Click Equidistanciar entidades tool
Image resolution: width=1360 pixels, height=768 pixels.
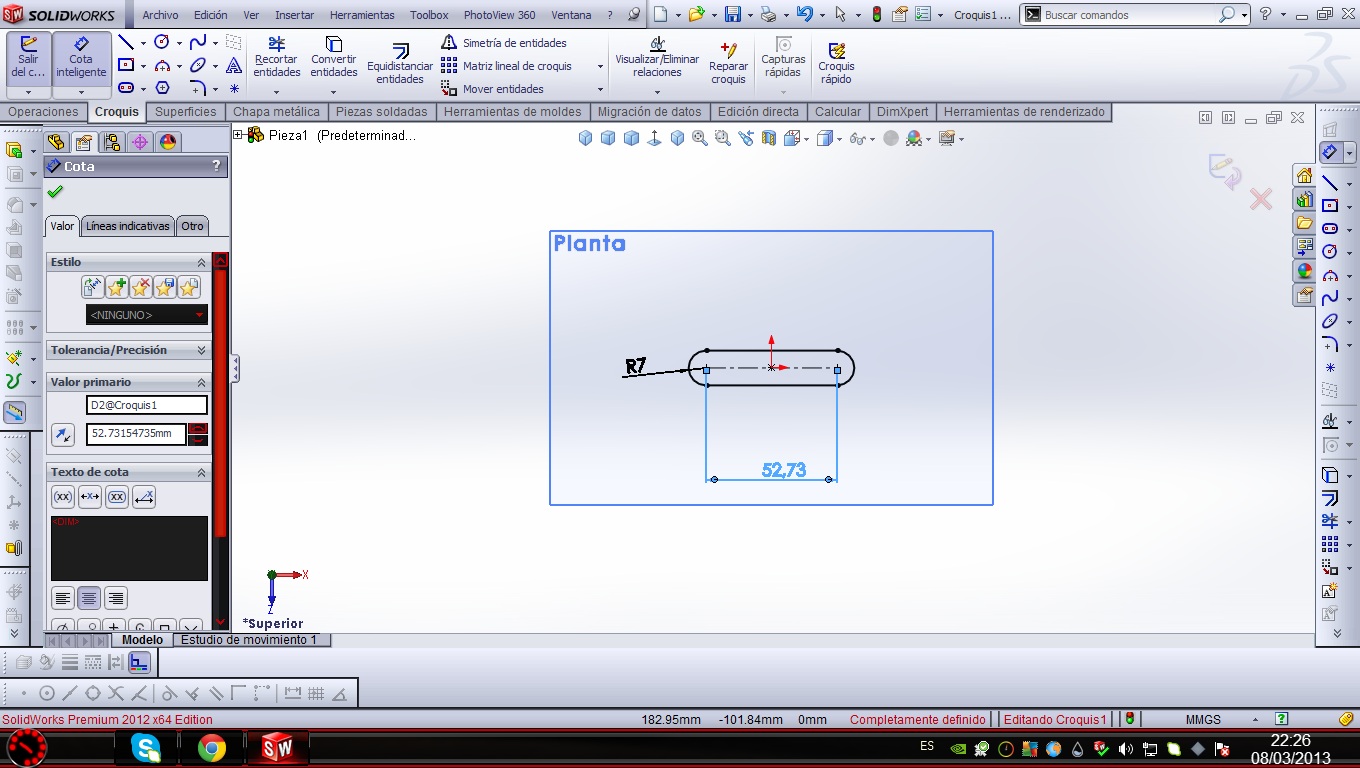(400, 64)
